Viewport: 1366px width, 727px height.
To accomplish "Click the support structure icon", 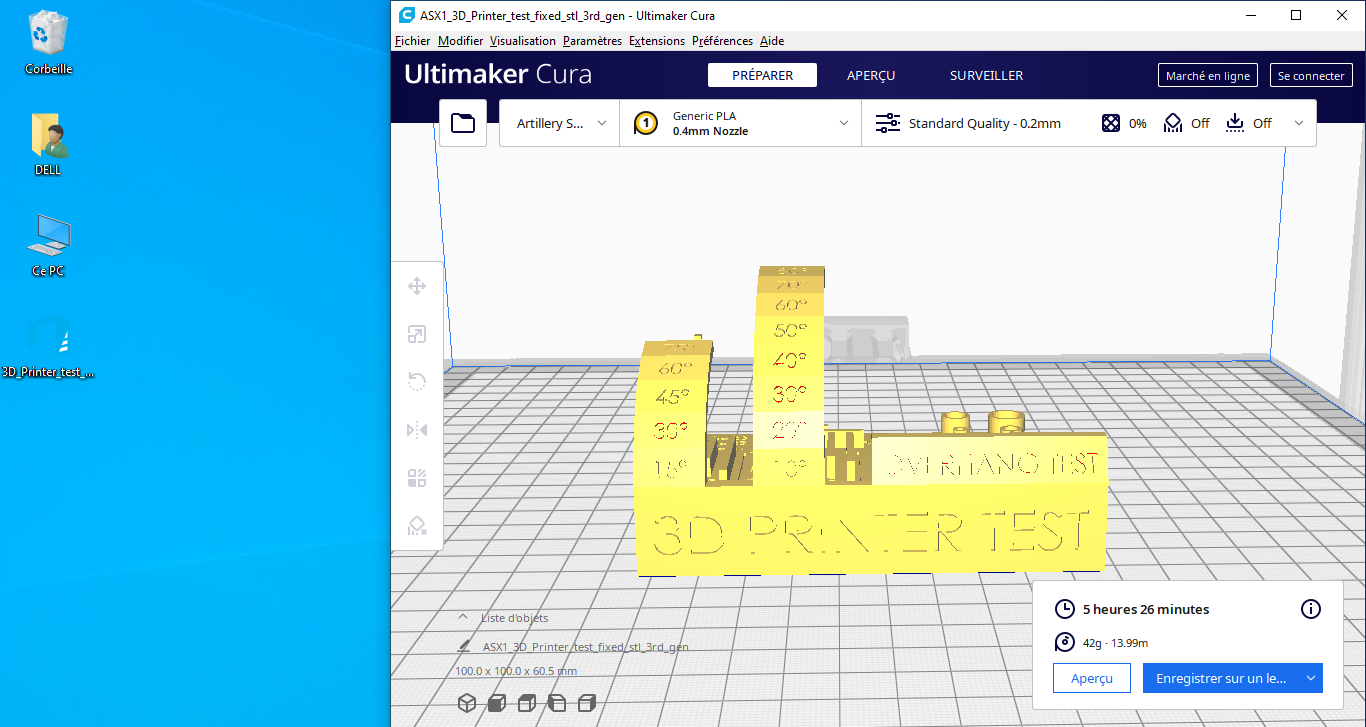I will (x=1172, y=123).
